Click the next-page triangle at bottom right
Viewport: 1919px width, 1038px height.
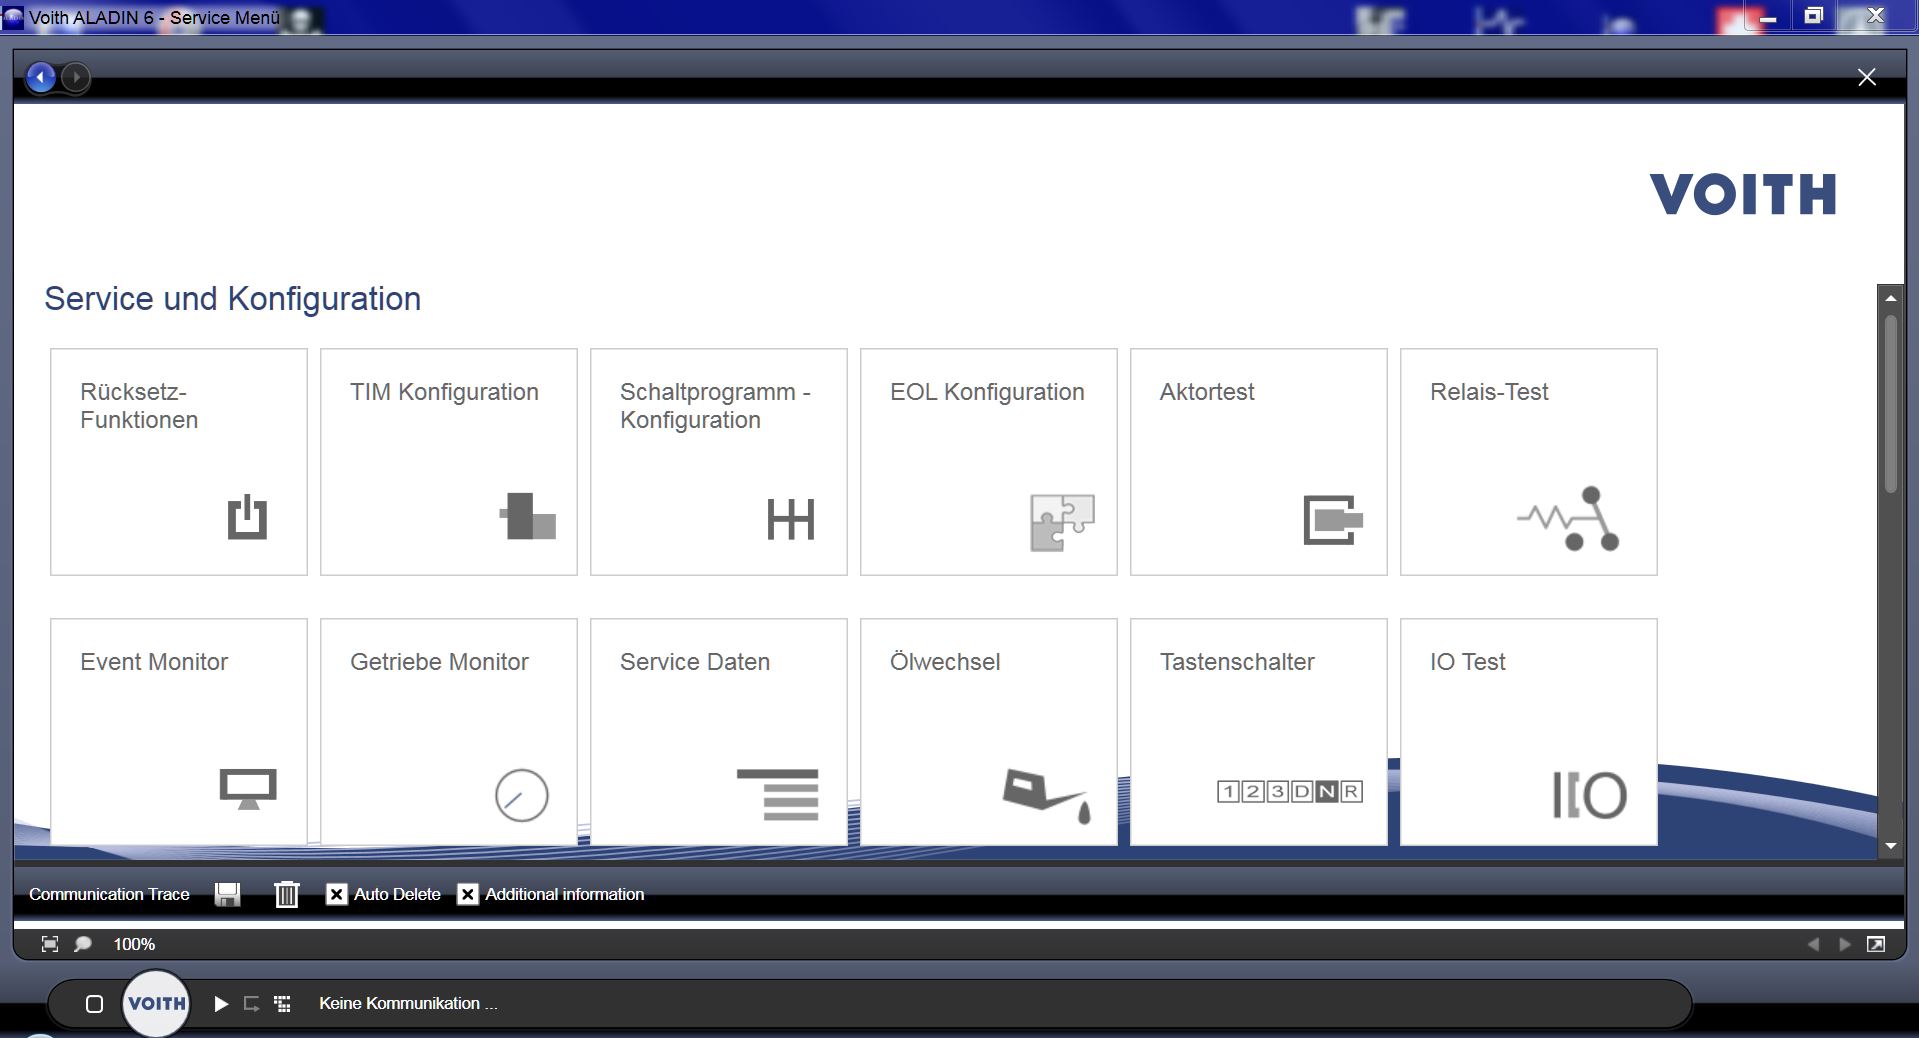tap(1845, 944)
